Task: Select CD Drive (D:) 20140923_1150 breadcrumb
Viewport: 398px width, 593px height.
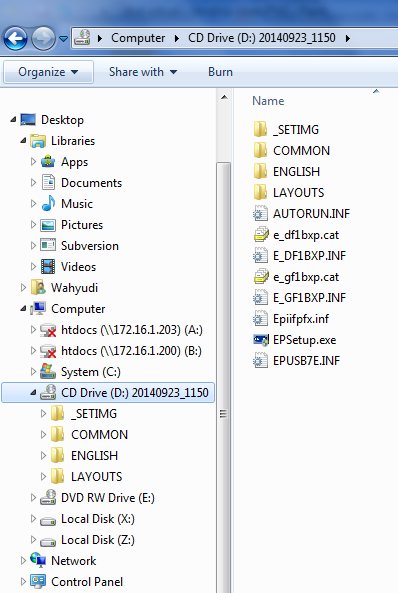Action: coord(262,38)
